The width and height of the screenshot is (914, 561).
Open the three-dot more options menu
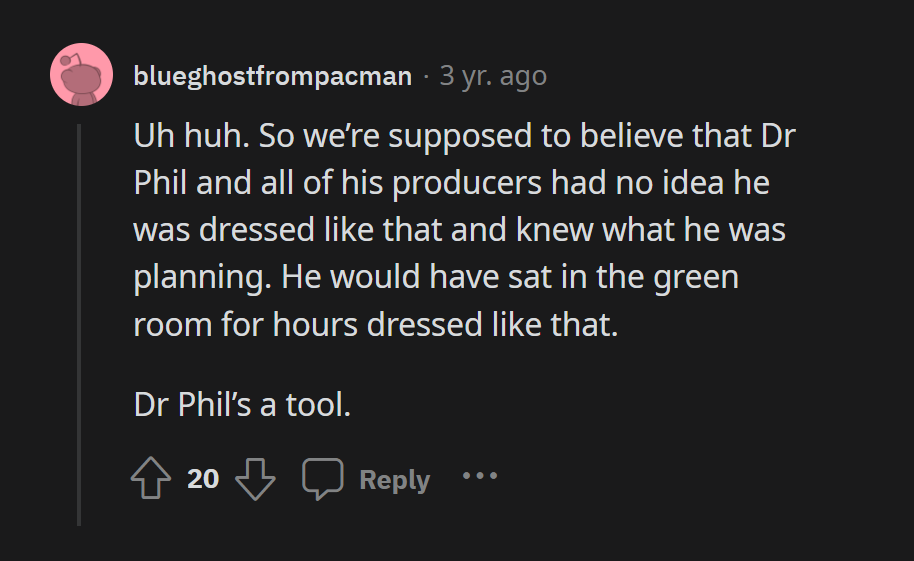[480, 476]
